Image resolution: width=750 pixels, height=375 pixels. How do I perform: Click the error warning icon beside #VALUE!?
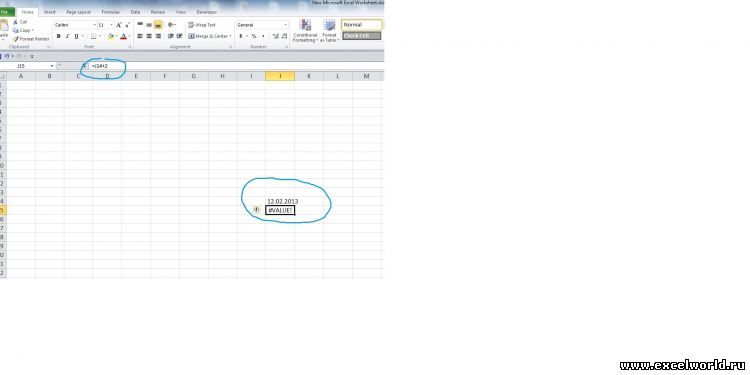click(x=257, y=210)
